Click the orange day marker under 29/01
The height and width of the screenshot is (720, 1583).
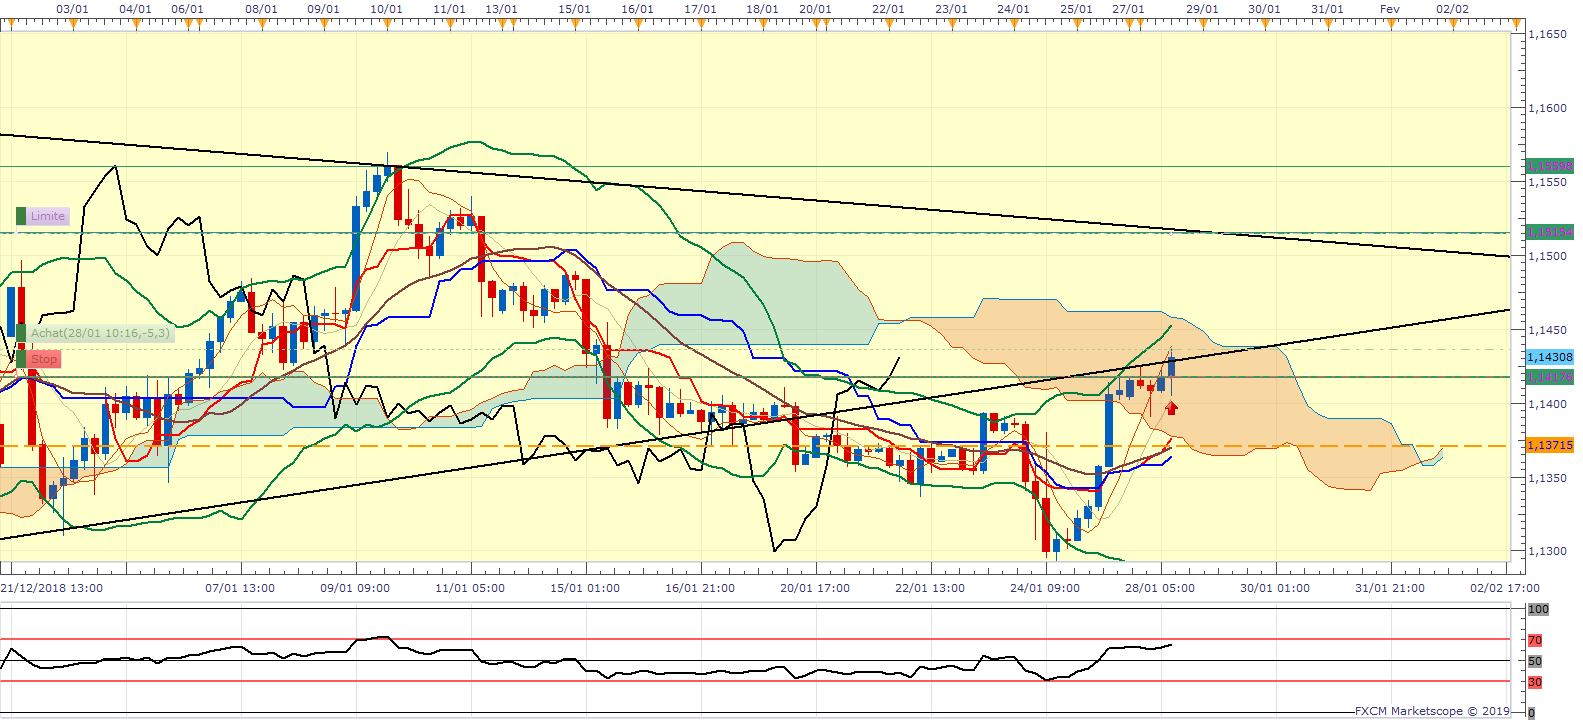click(x=1203, y=24)
